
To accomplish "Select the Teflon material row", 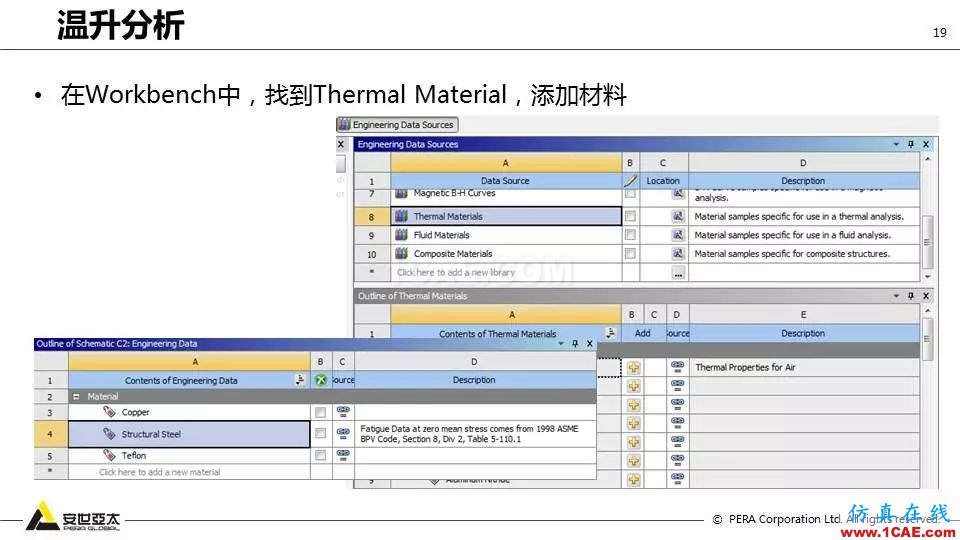I will click(x=189, y=456).
